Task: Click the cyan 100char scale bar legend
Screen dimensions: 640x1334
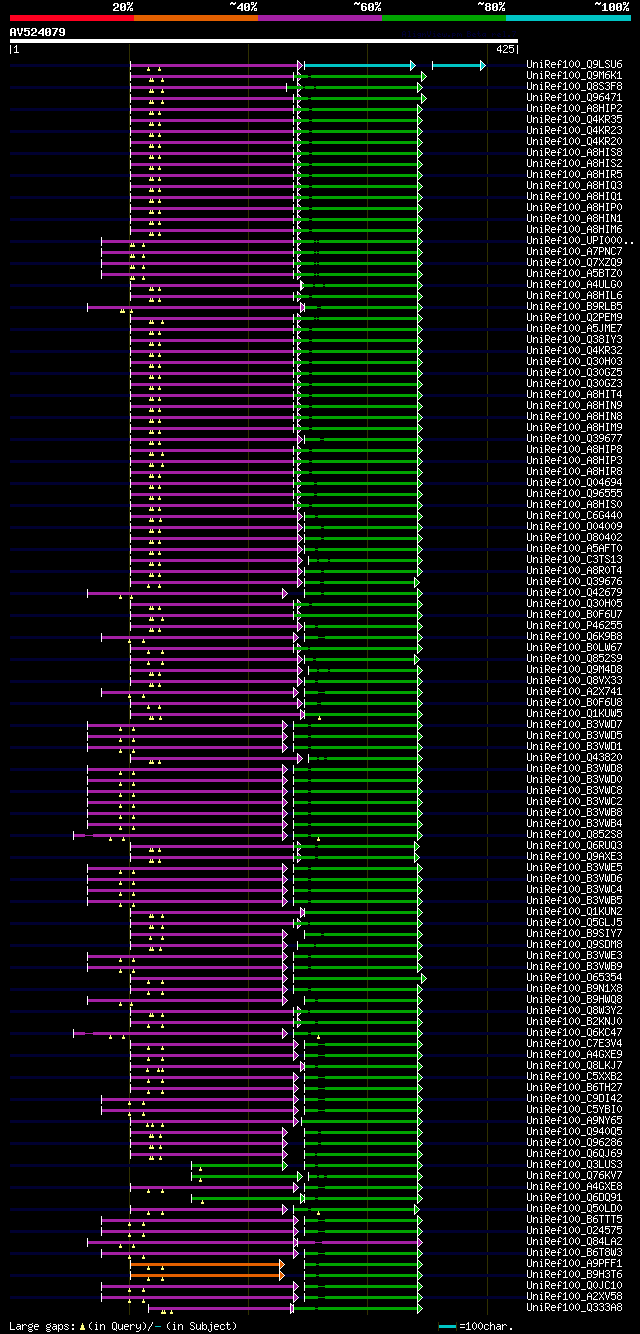Action: pos(447,1326)
